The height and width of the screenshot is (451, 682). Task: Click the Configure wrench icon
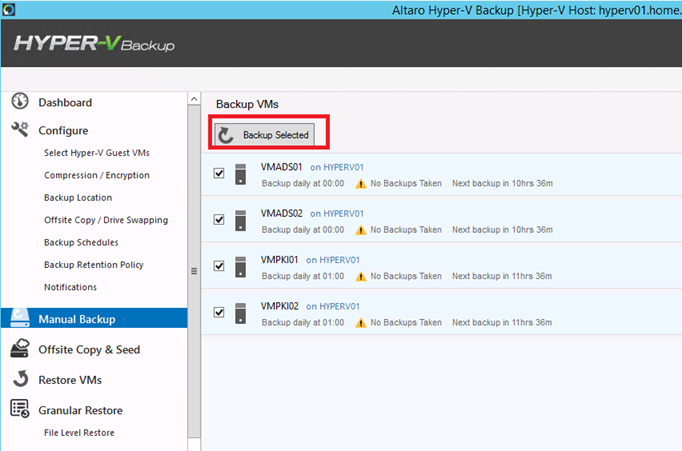(x=20, y=130)
